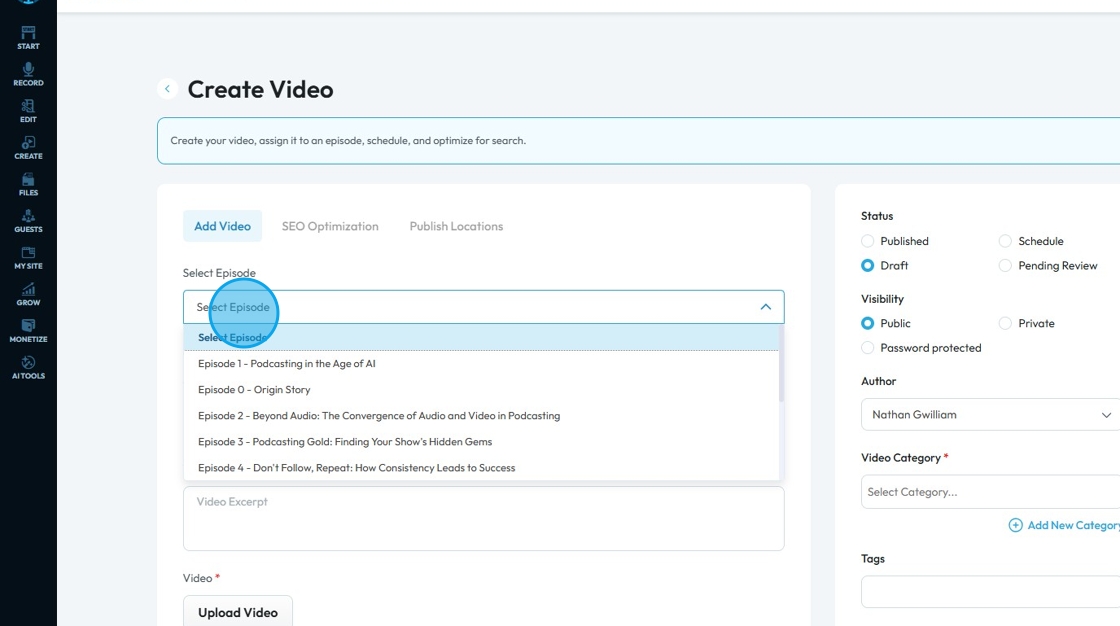Image resolution: width=1120 pixels, height=626 pixels.
Task: Open AI Tools in the sidebar
Action: coord(28,367)
